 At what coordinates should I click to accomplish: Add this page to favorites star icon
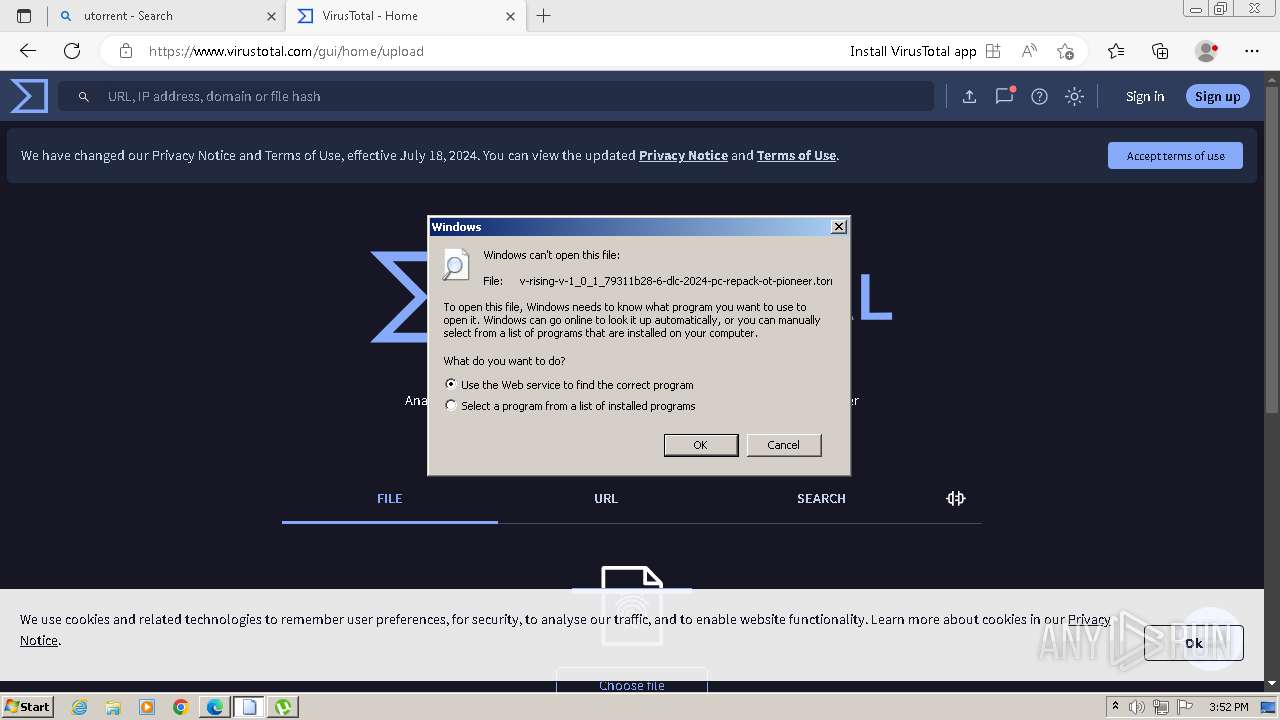click(1065, 51)
